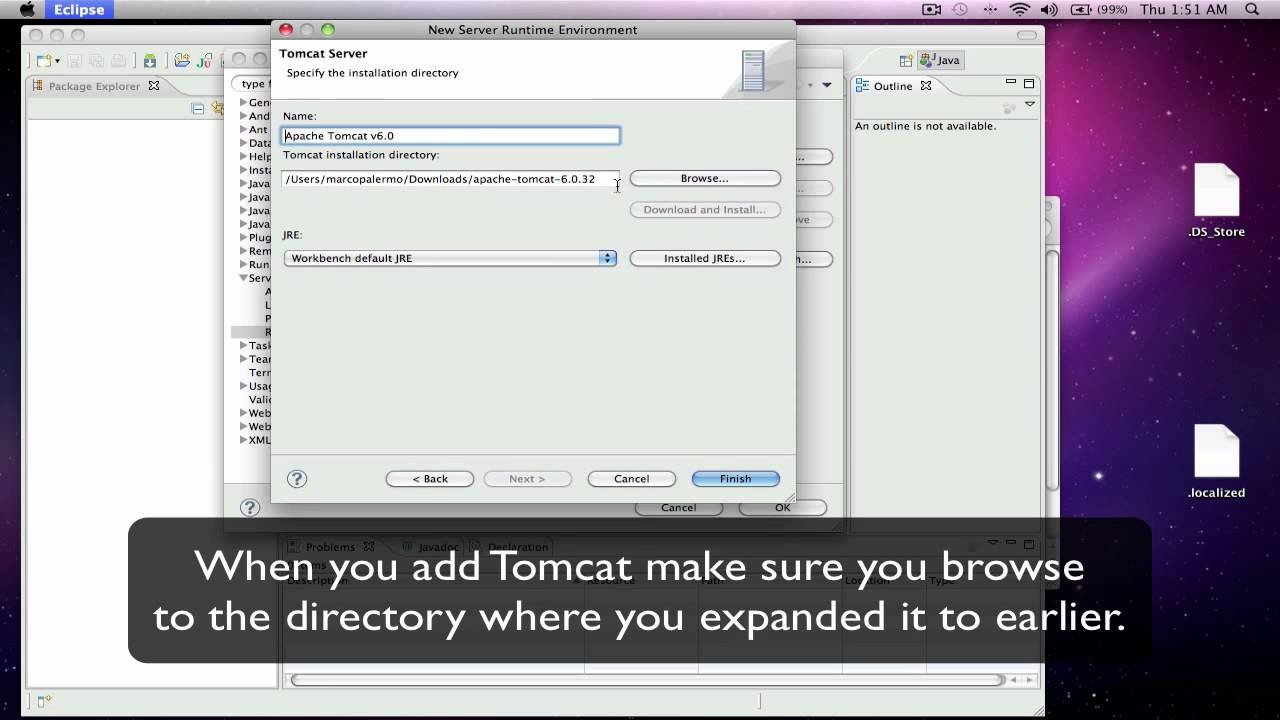Image resolution: width=1280 pixels, height=720 pixels.
Task: Select the Javadoc tab
Action: coord(430,547)
